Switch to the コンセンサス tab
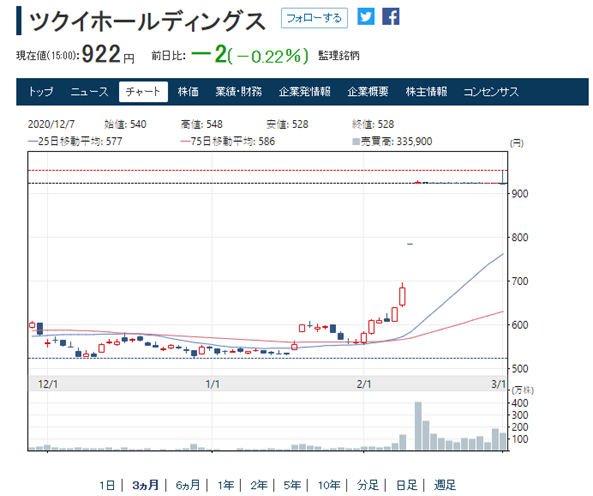Screen dimensions: 593x496 (491, 91)
